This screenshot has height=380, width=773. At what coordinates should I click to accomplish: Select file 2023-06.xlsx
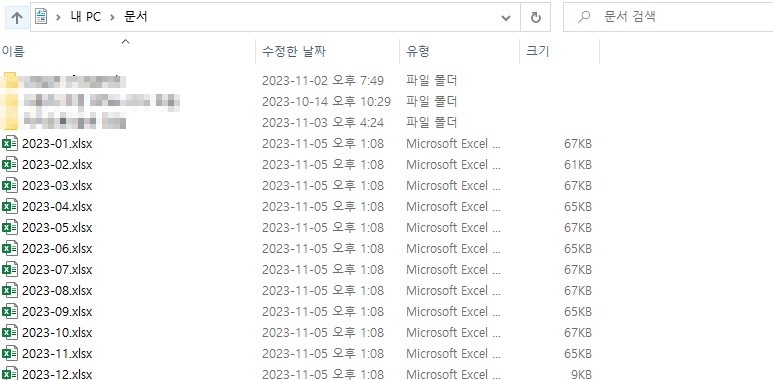coord(57,248)
